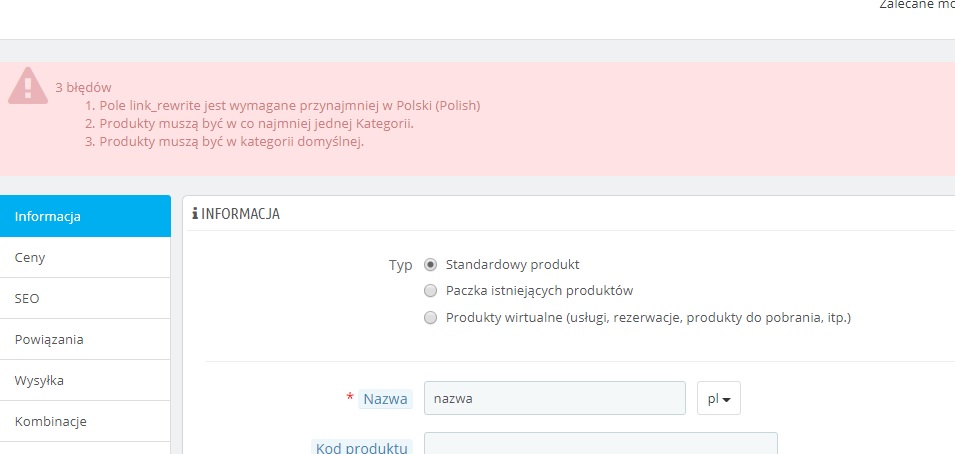
Task: Choose Paczka istniejących produktów option
Action: click(x=431, y=291)
